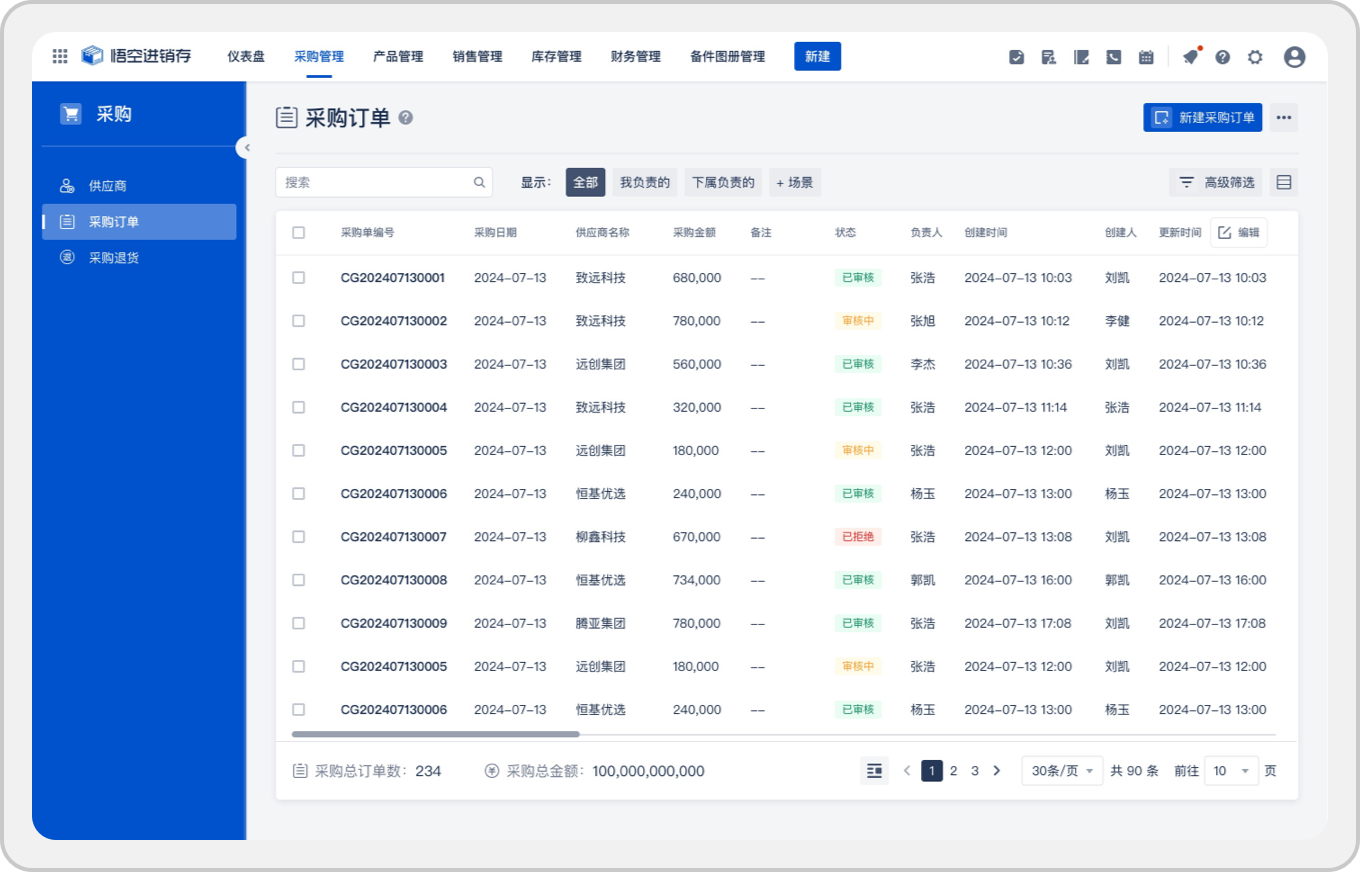Select 采购管理 in top navigation
The height and width of the screenshot is (872, 1360).
(319, 57)
